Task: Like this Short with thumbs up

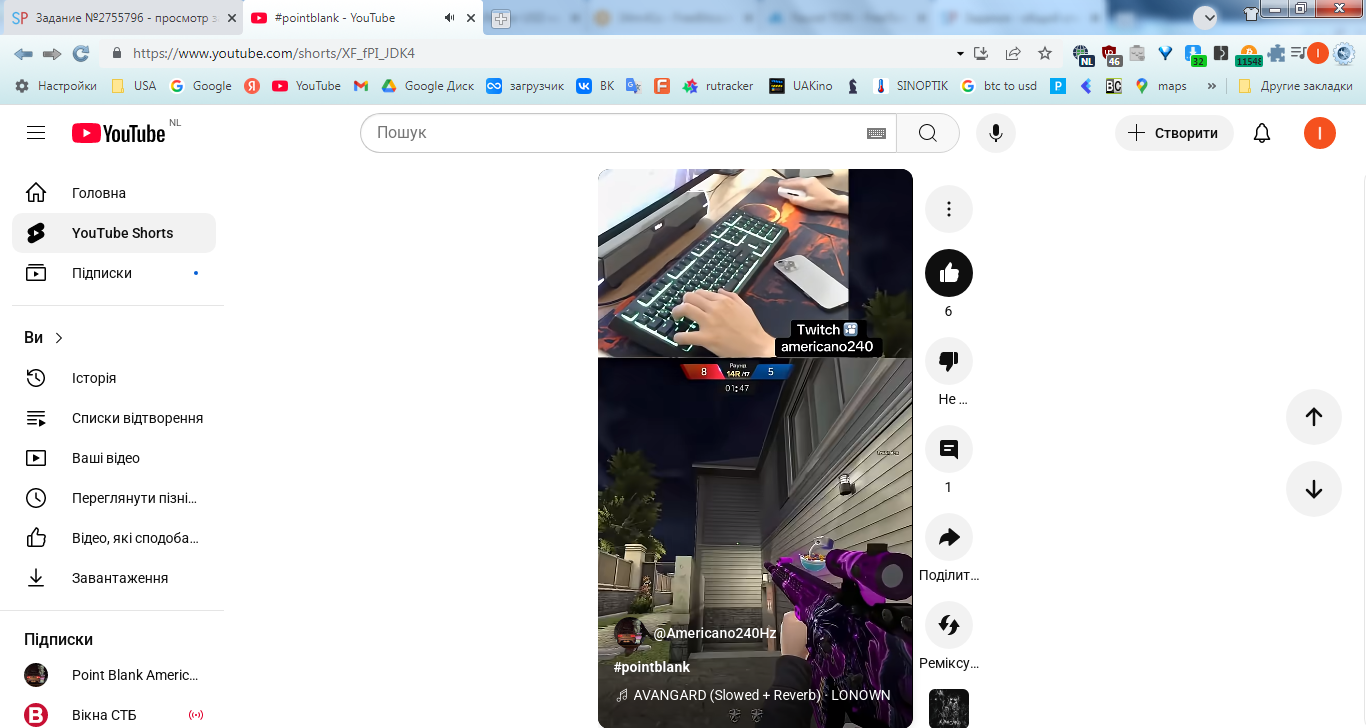Action: coord(949,273)
